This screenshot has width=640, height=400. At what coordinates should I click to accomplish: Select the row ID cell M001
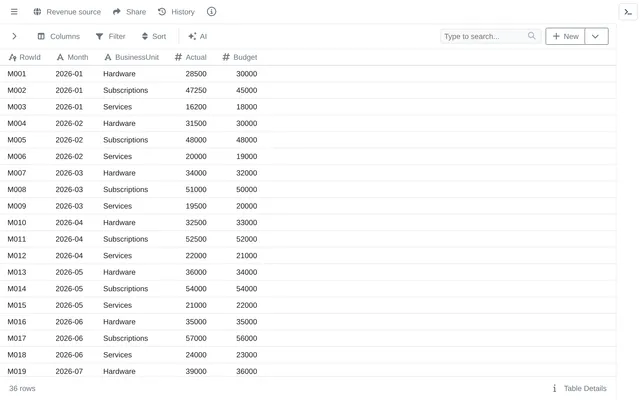(x=17, y=74)
